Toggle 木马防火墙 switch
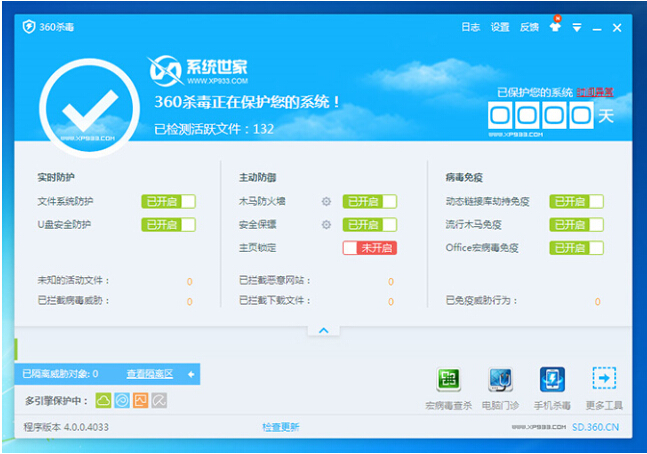 click(x=370, y=201)
